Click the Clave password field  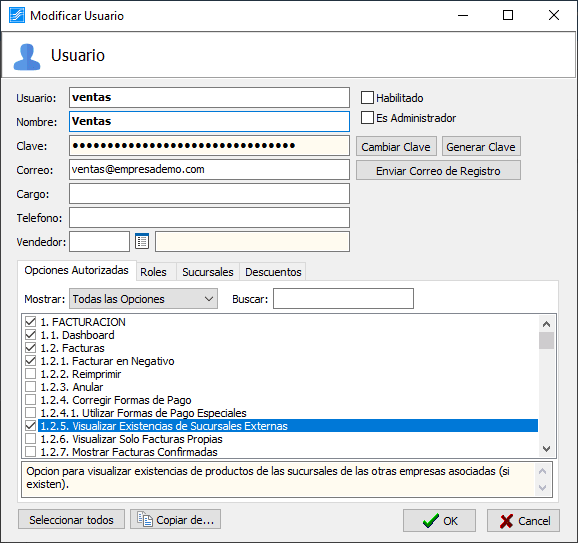[209, 146]
